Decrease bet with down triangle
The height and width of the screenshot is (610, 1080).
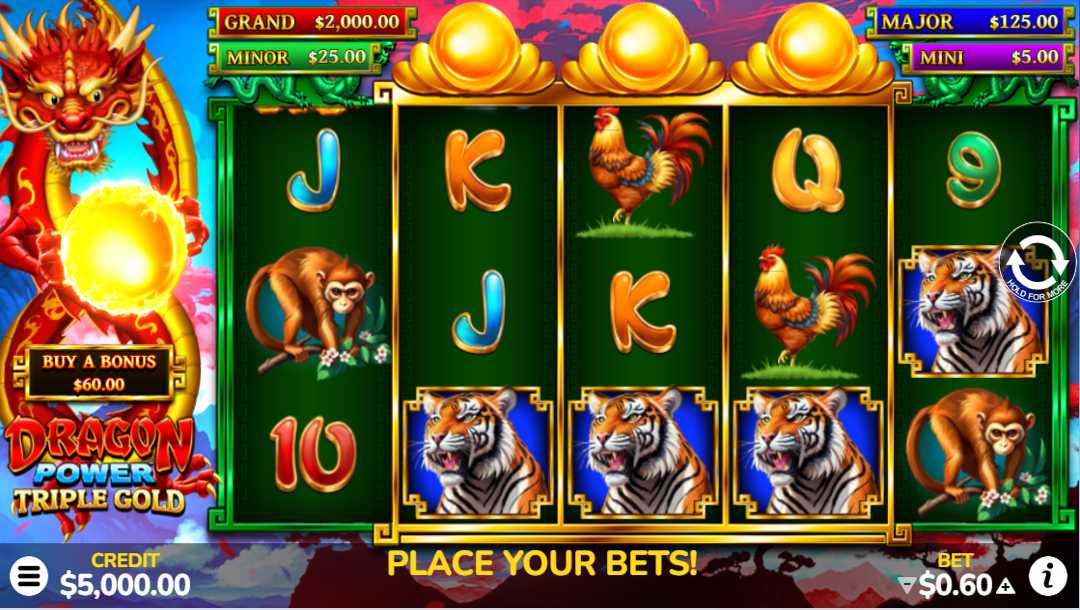coord(908,586)
